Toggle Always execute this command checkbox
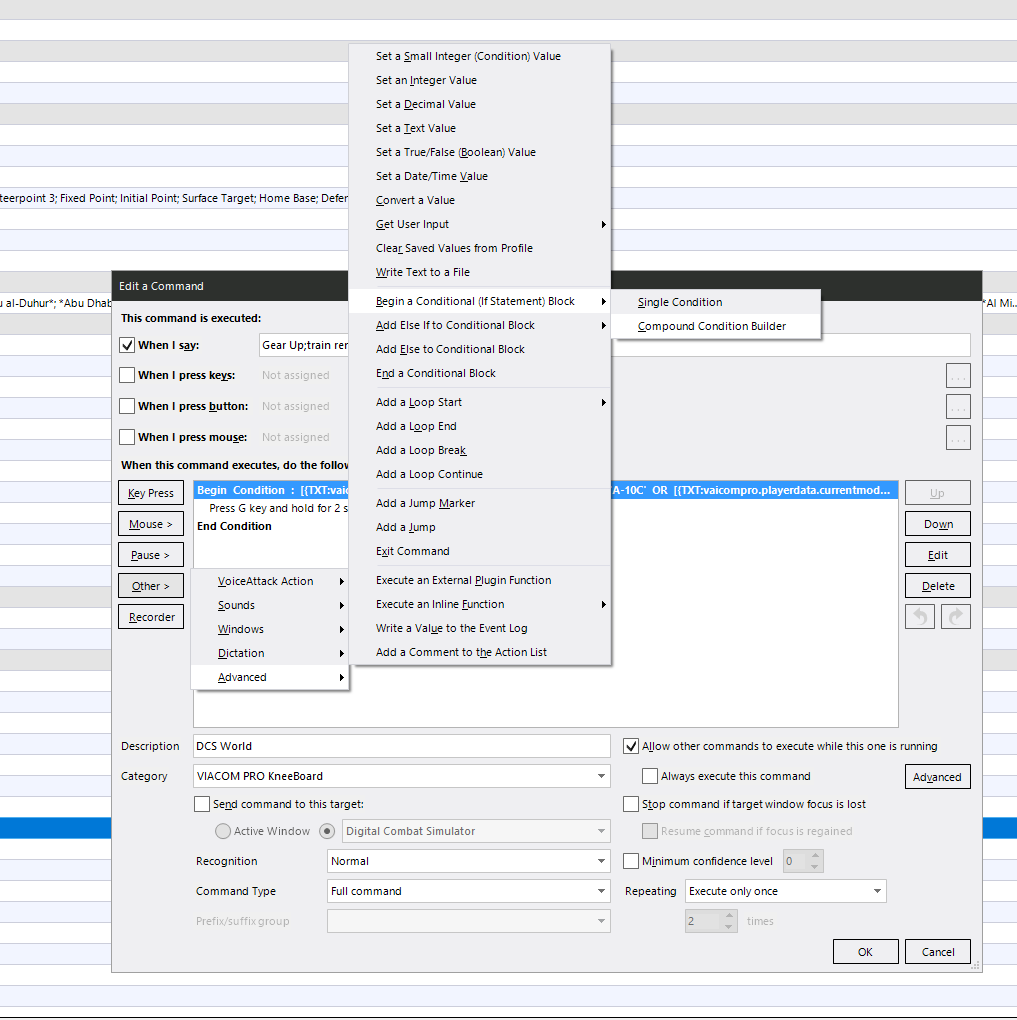The height and width of the screenshot is (1020, 1017). (x=649, y=776)
